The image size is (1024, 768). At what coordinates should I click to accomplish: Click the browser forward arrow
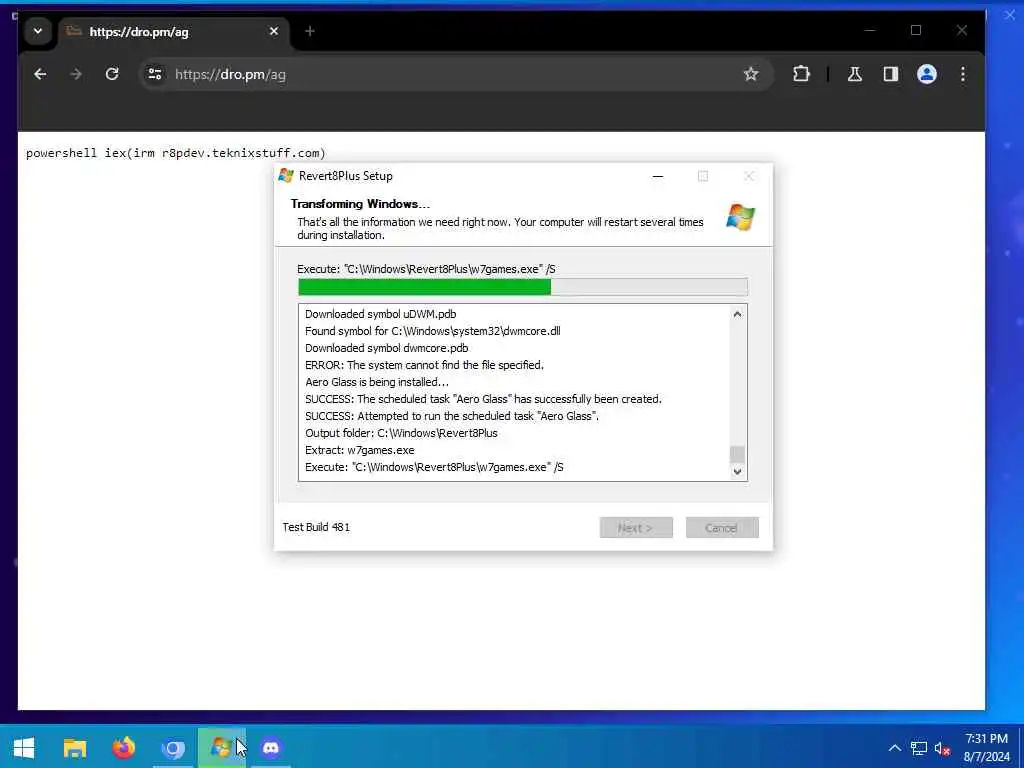click(76, 74)
